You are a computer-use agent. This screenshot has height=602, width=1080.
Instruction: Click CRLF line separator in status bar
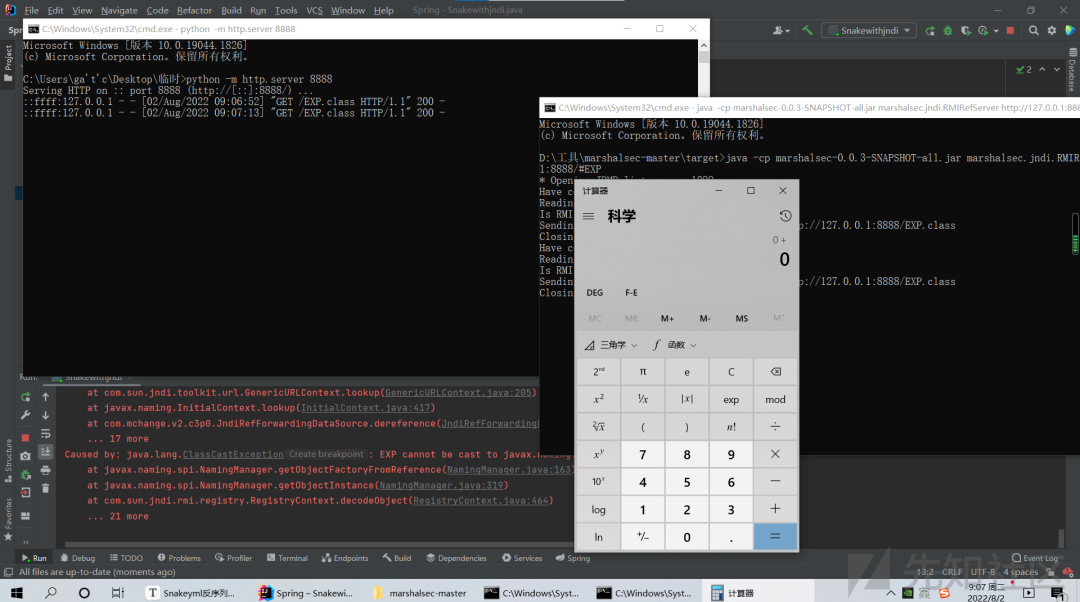pyautogui.click(x=952, y=572)
